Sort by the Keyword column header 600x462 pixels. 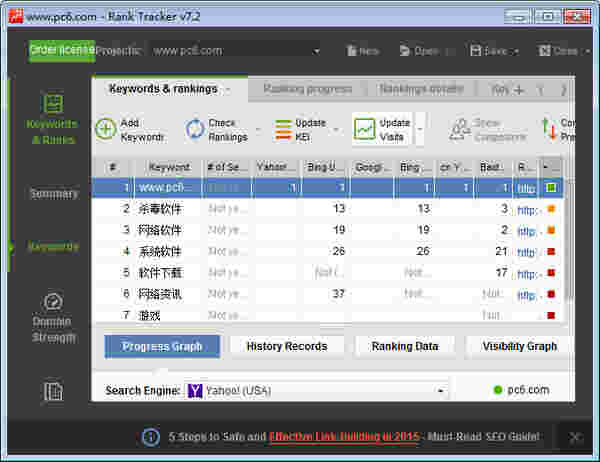(169, 167)
